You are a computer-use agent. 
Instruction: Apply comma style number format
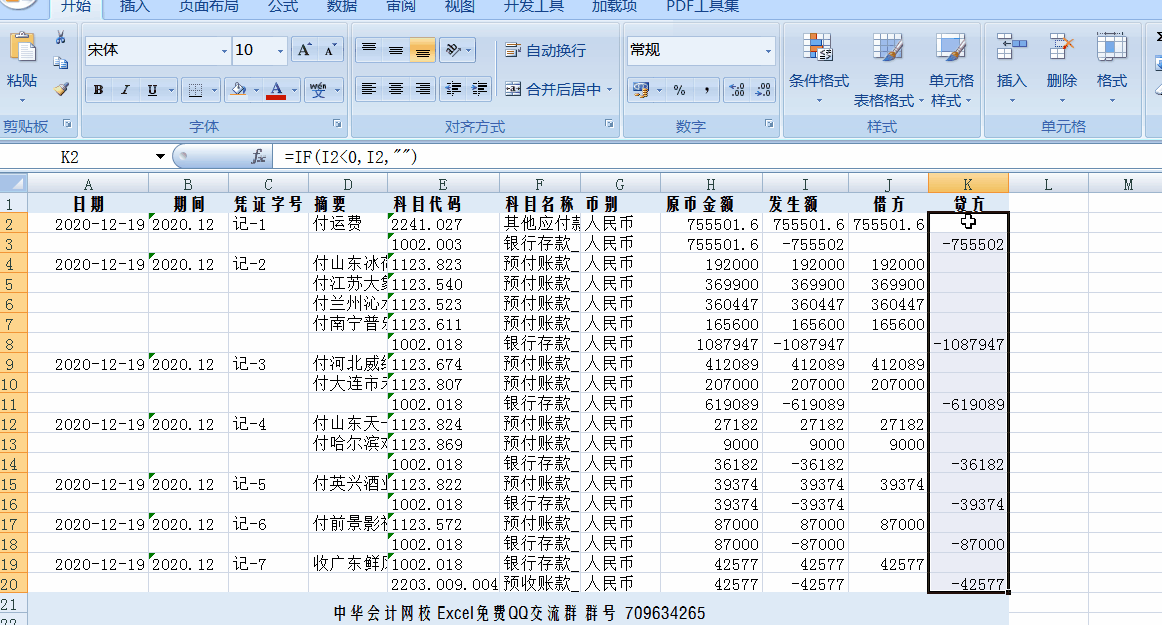[707, 90]
